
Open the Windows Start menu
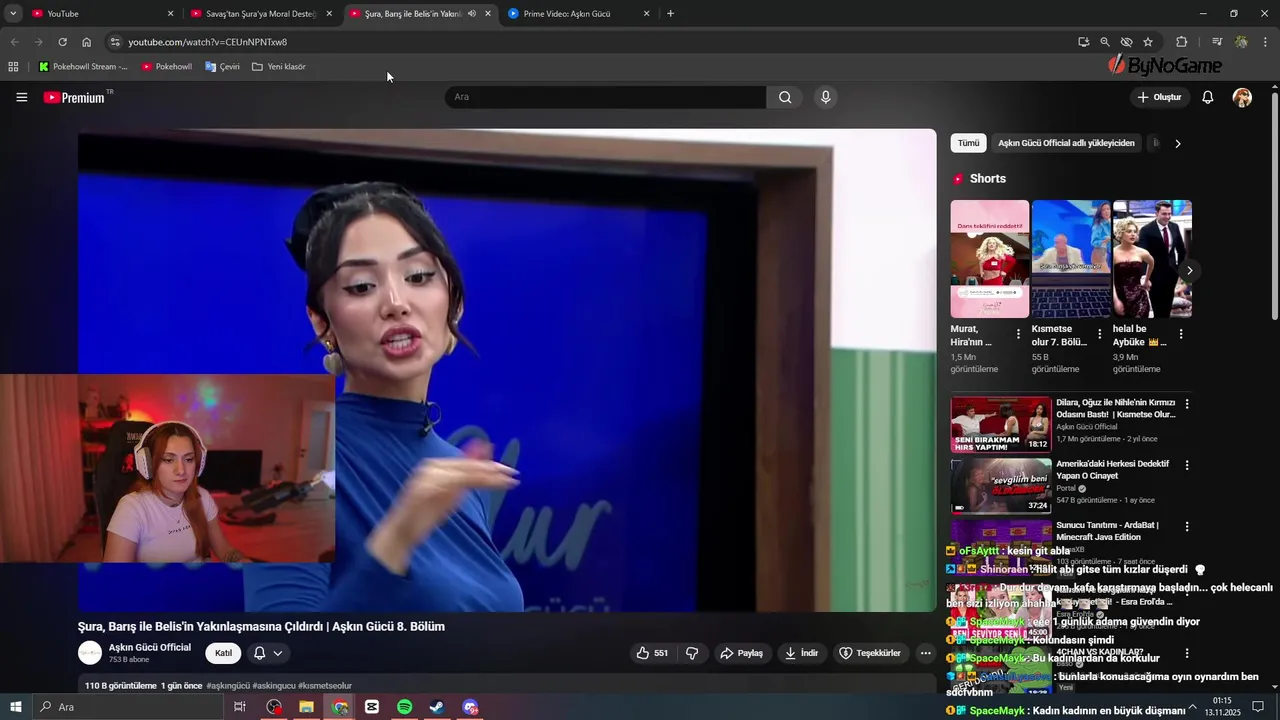pos(15,707)
